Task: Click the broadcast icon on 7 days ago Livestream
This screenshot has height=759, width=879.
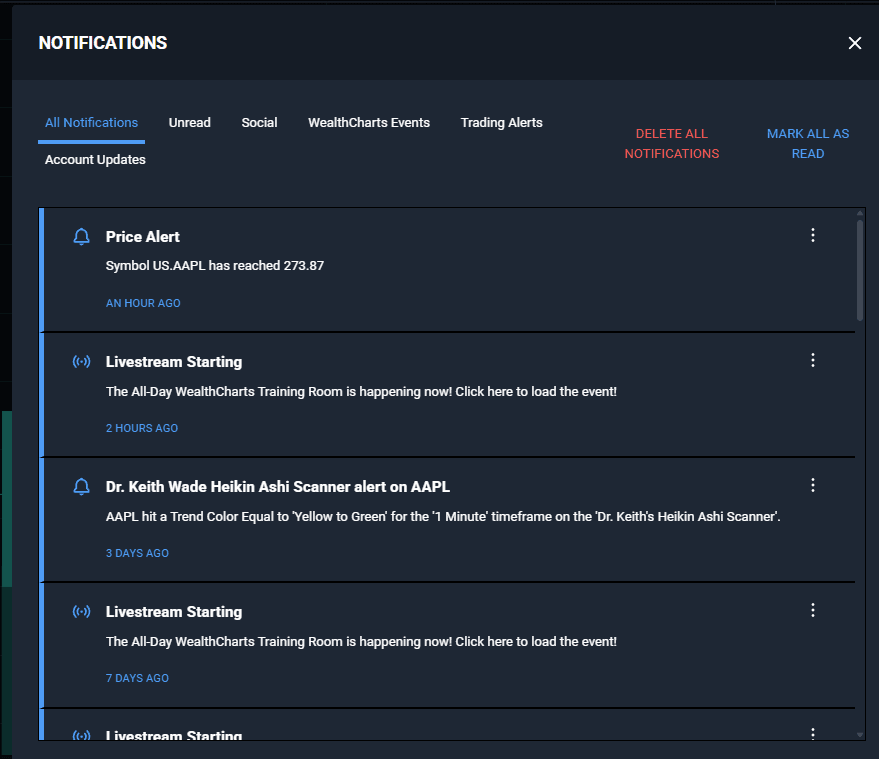Action: [81, 612]
